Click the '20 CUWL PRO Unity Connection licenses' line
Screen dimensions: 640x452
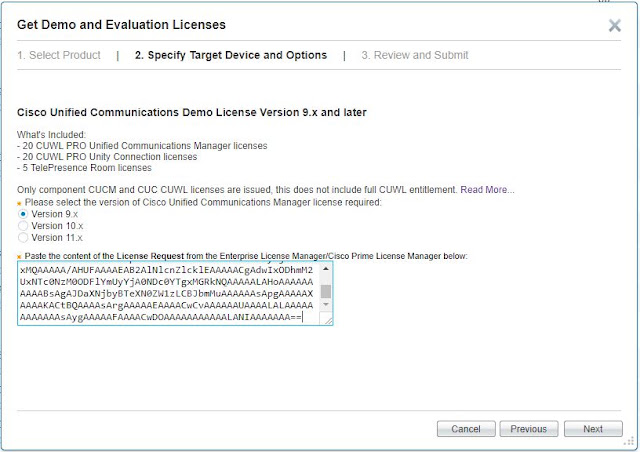[107, 157]
